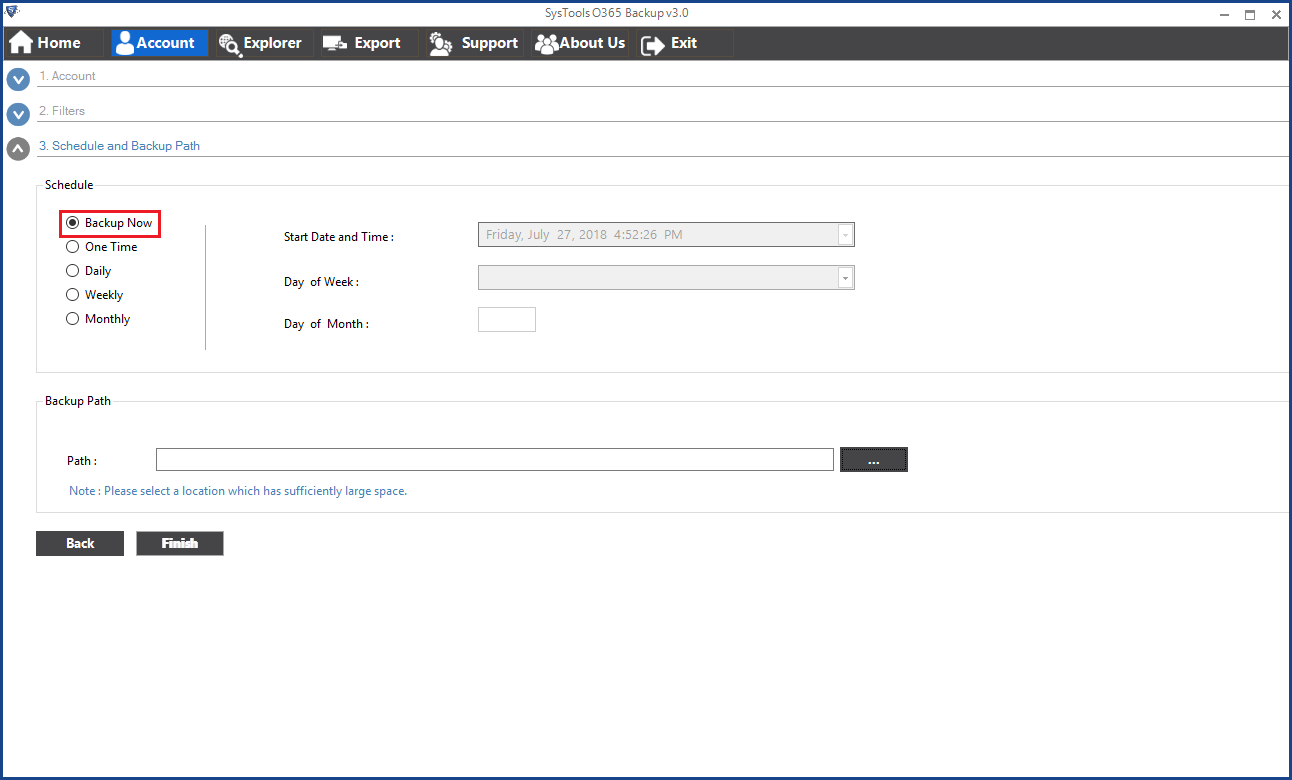Click the SysTools logo in title bar

tap(13, 13)
